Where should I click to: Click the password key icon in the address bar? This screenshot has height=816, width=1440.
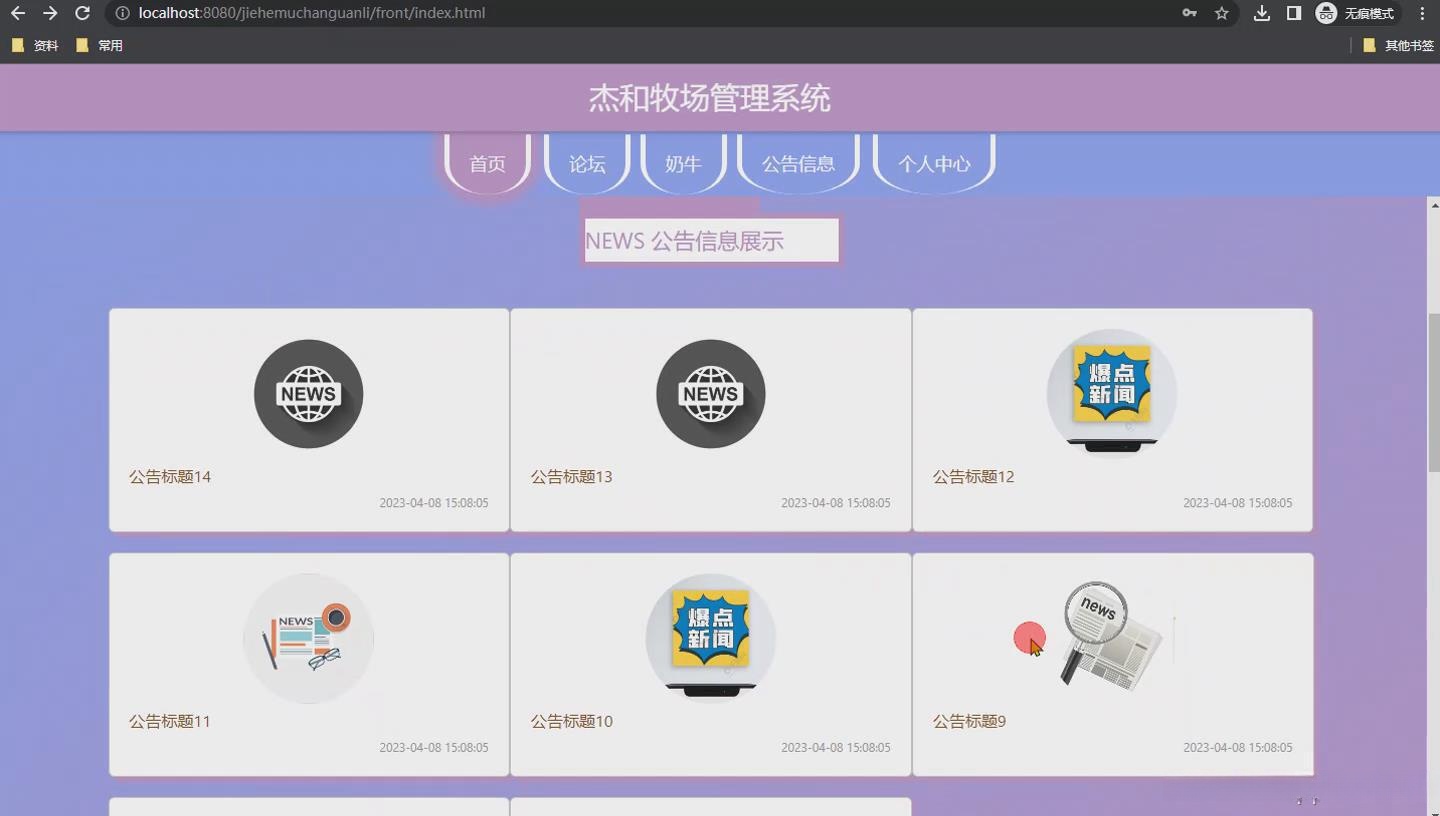coord(1189,14)
